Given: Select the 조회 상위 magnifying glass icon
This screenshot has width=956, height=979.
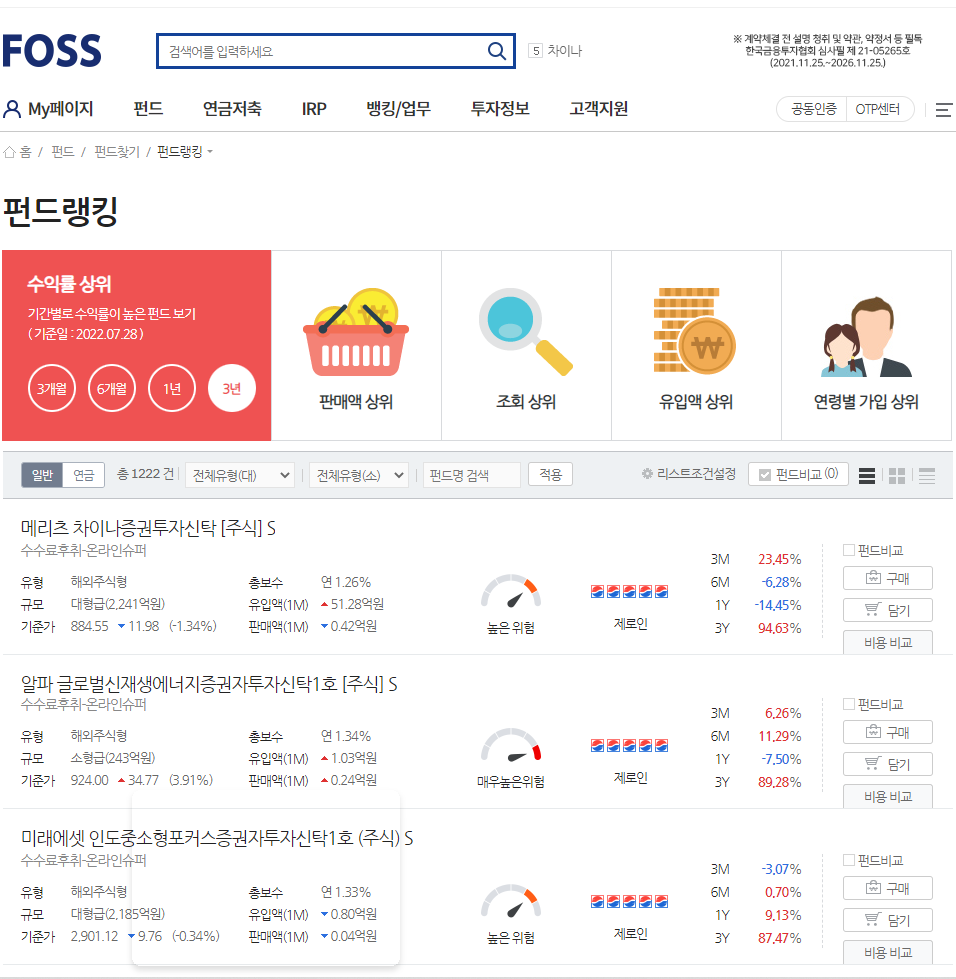Looking at the screenshot, I should point(526,332).
